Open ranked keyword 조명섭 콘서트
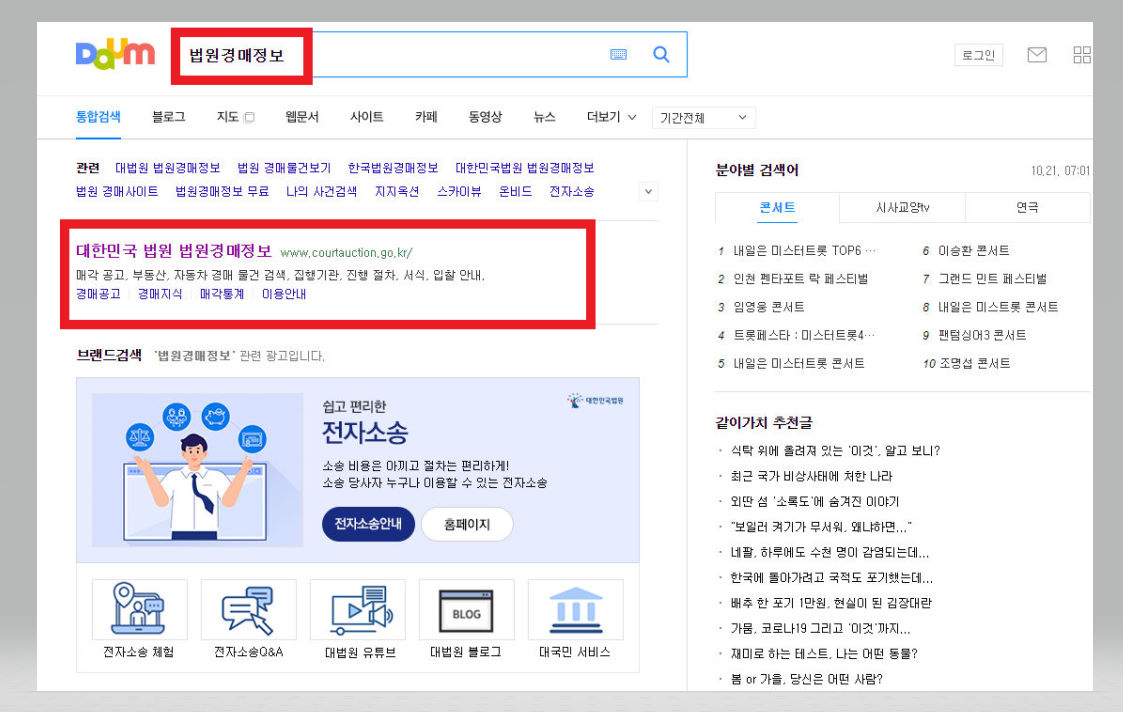This screenshot has height=712, width=1123. click(x=975, y=363)
